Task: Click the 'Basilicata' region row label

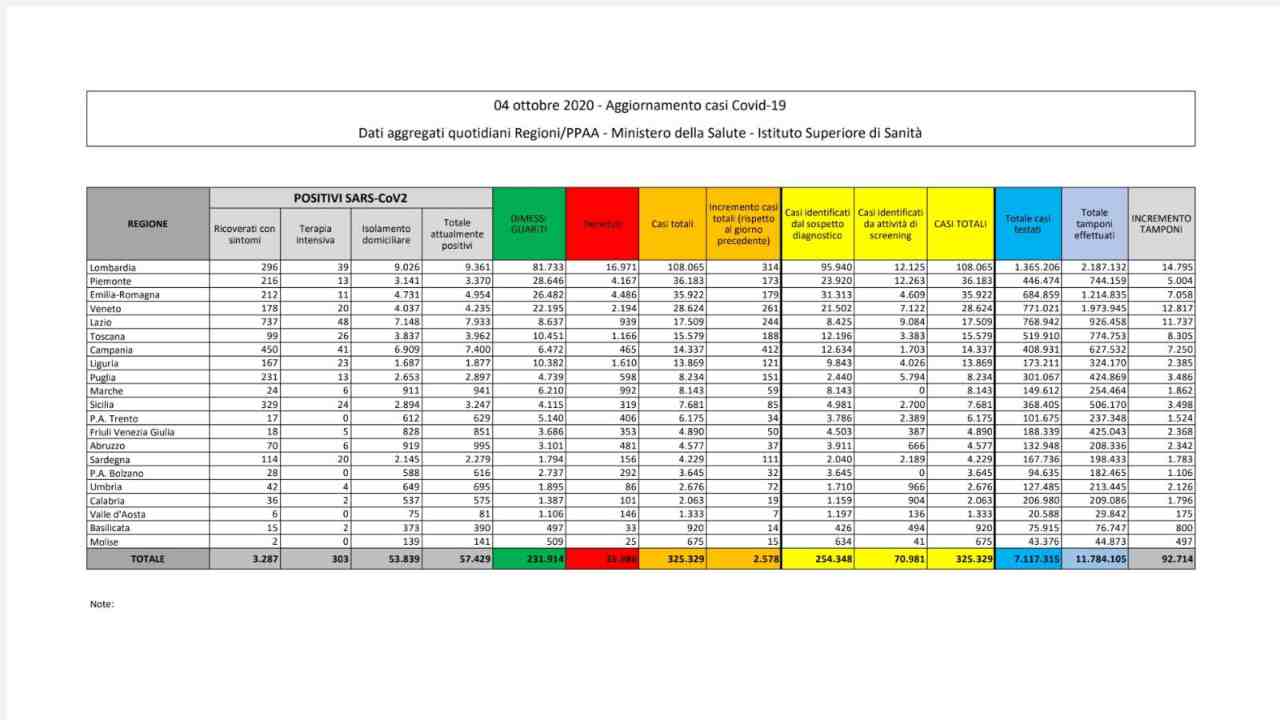Action: point(110,529)
